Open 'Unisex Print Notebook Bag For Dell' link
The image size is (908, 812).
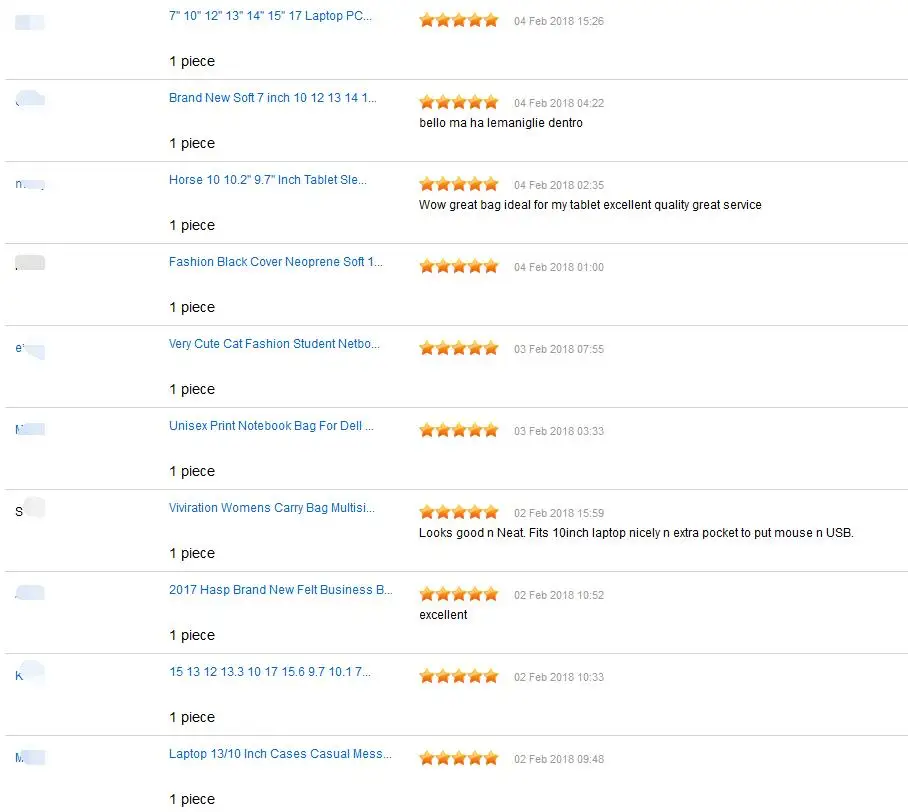pos(271,426)
